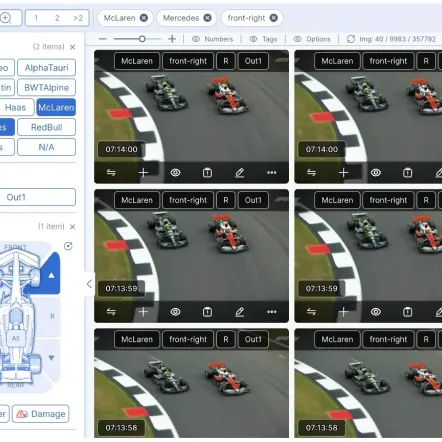The width and height of the screenshot is (442, 442).
Task: Click R tag on first 07:13:58 image
Action: [x=226, y=339]
